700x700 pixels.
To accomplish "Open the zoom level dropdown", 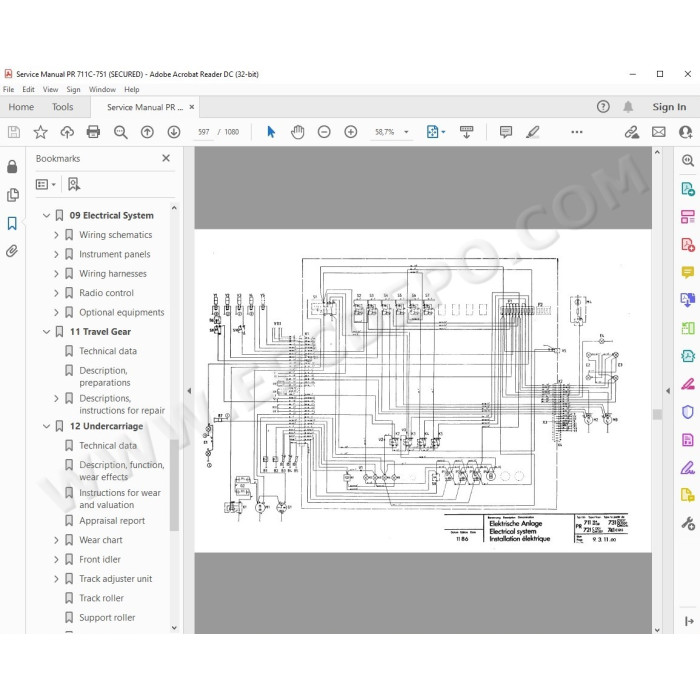I will pos(406,132).
